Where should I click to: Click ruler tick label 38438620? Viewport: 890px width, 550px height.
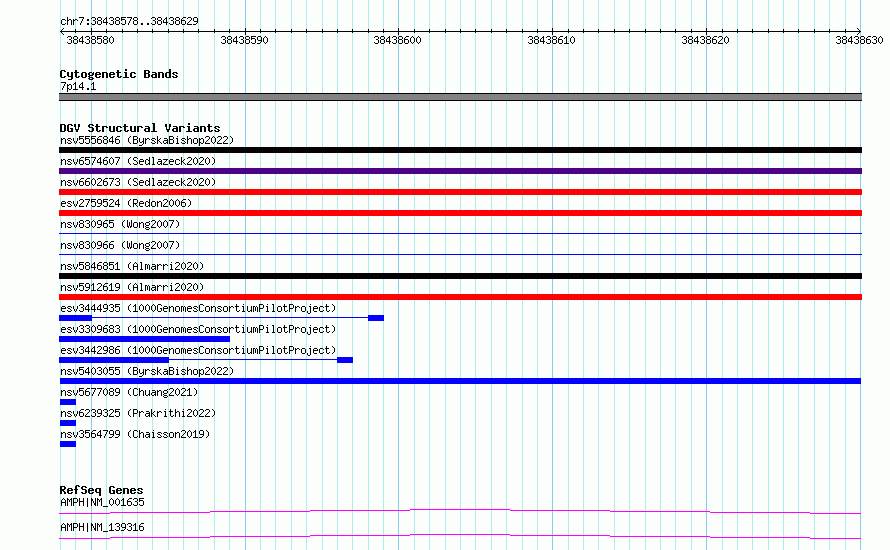(705, 40)
